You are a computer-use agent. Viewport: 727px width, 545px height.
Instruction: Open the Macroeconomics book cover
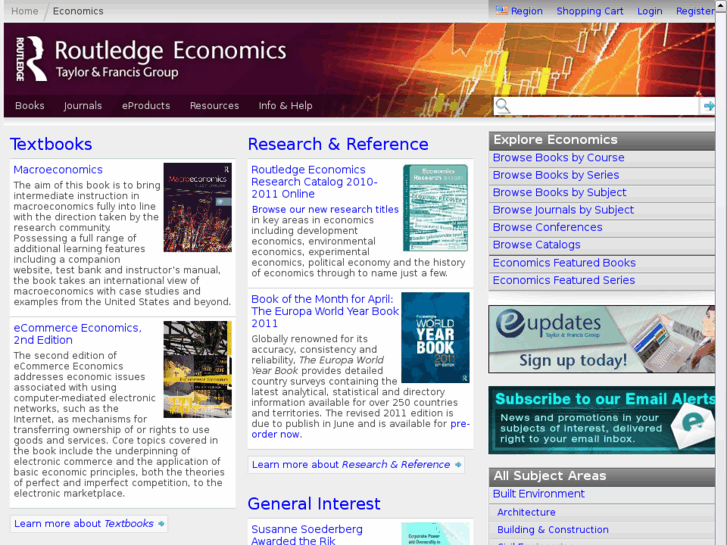click(x=198, y=207)
